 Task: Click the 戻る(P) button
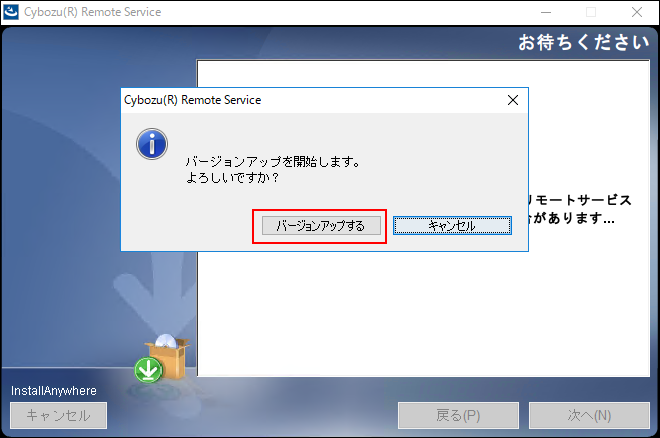click(x=458, y=416)
